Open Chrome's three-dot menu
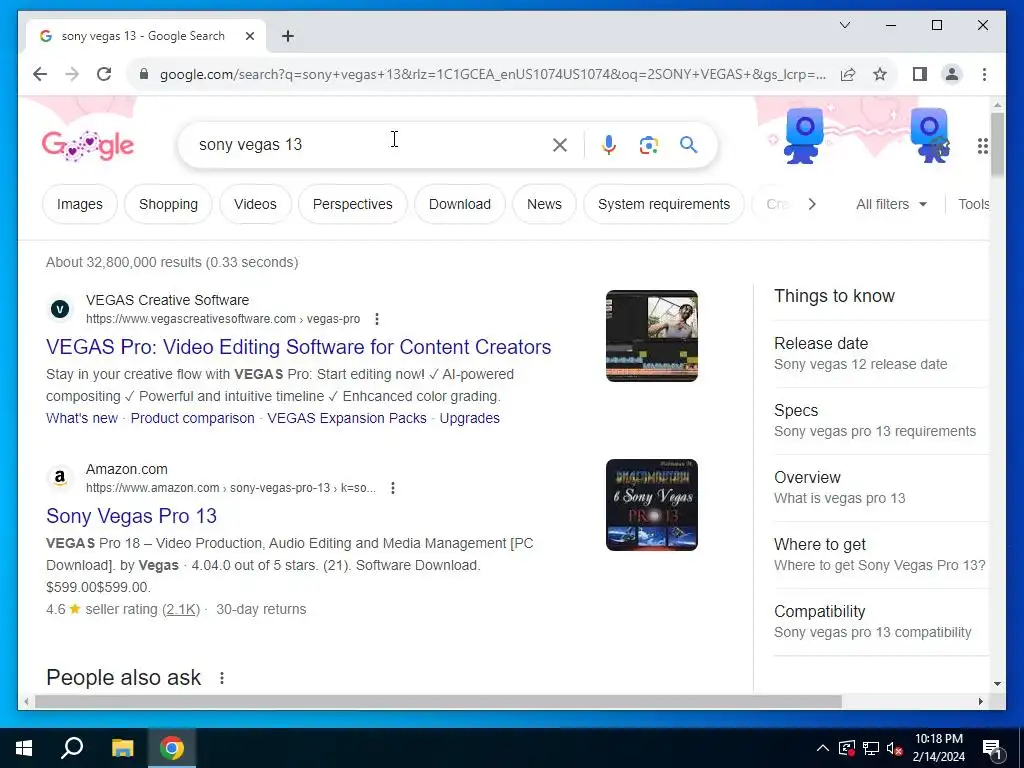Viewport: 1024px width, 768px height. pyautogui.click(x=984, y=74)
